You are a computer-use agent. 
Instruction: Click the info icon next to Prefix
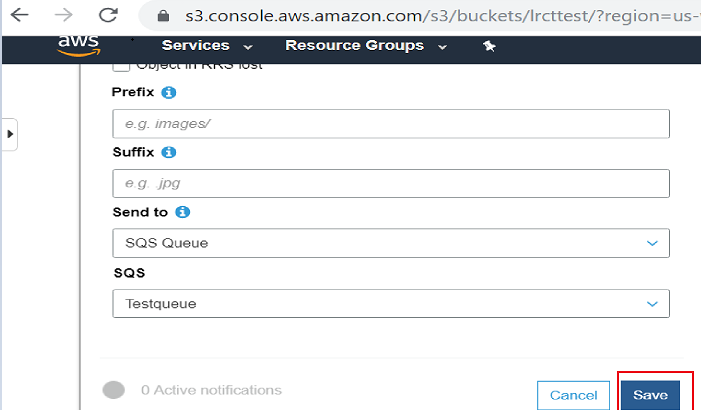(168, 93)
